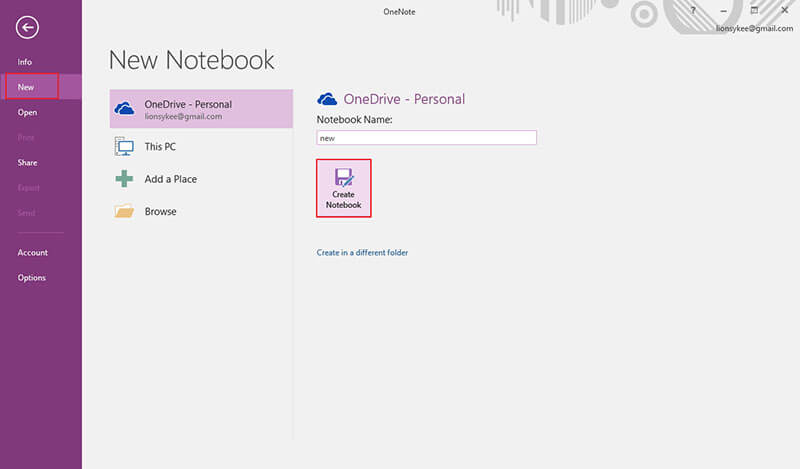Open the Info page in the sidebar
Screen dimensions: 800x469
coord(25,62)
